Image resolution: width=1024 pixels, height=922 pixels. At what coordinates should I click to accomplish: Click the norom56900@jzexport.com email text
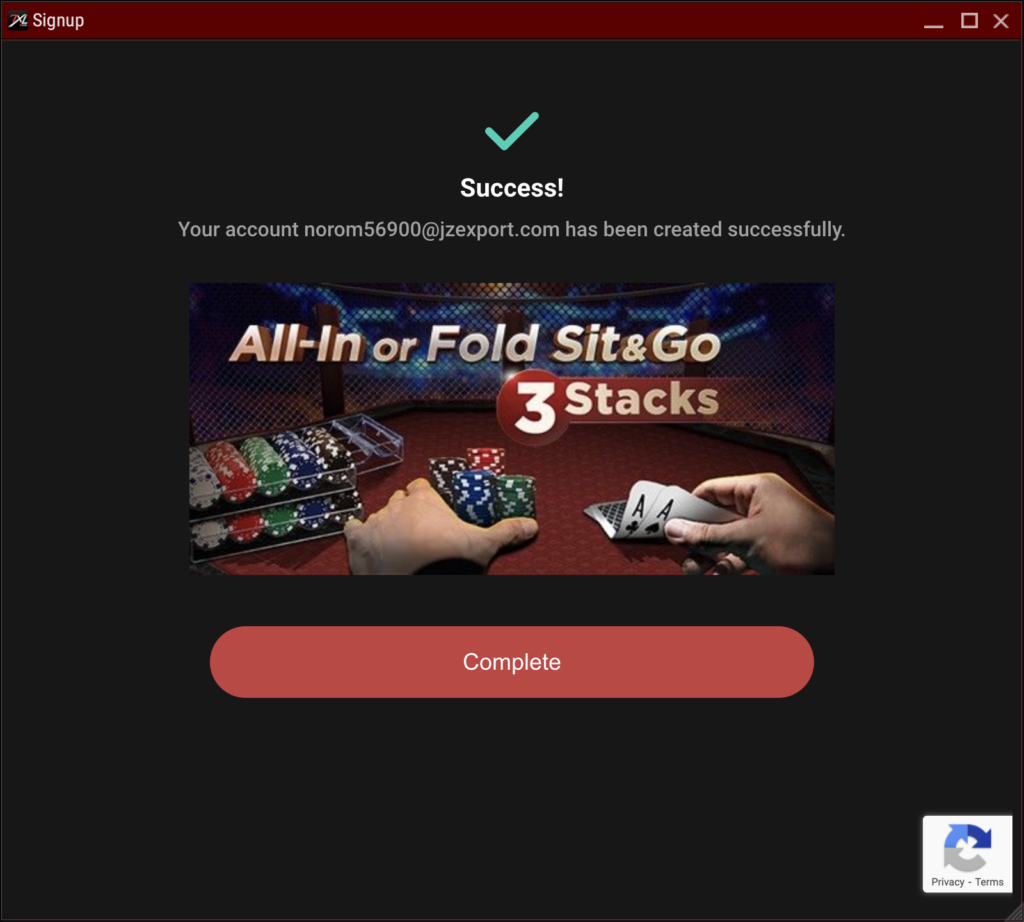pos(432,230)
